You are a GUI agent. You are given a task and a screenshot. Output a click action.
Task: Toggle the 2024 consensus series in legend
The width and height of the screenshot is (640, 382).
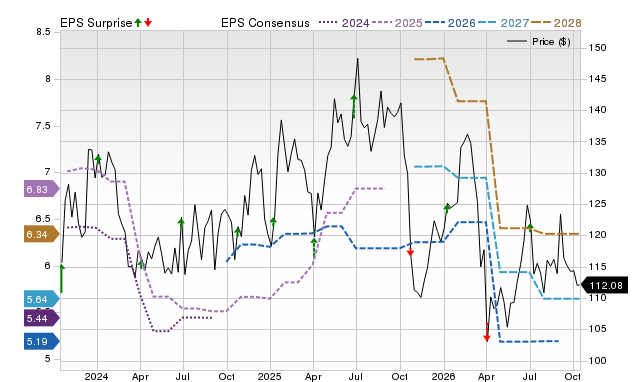[344, 23]
